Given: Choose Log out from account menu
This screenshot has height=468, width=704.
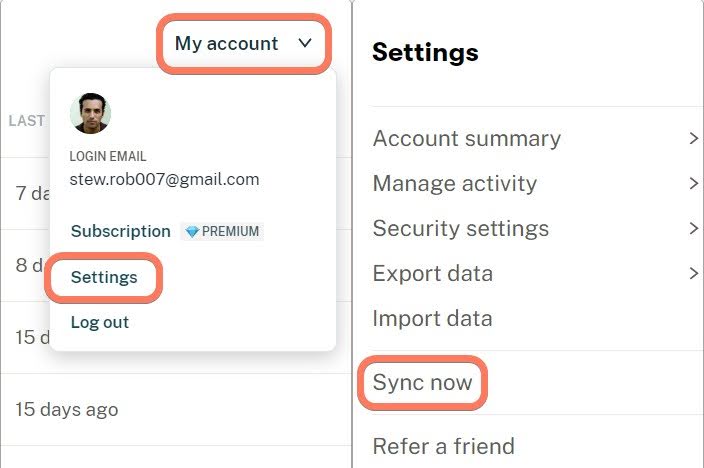Looking at the screenshot, I should (99, 322).
